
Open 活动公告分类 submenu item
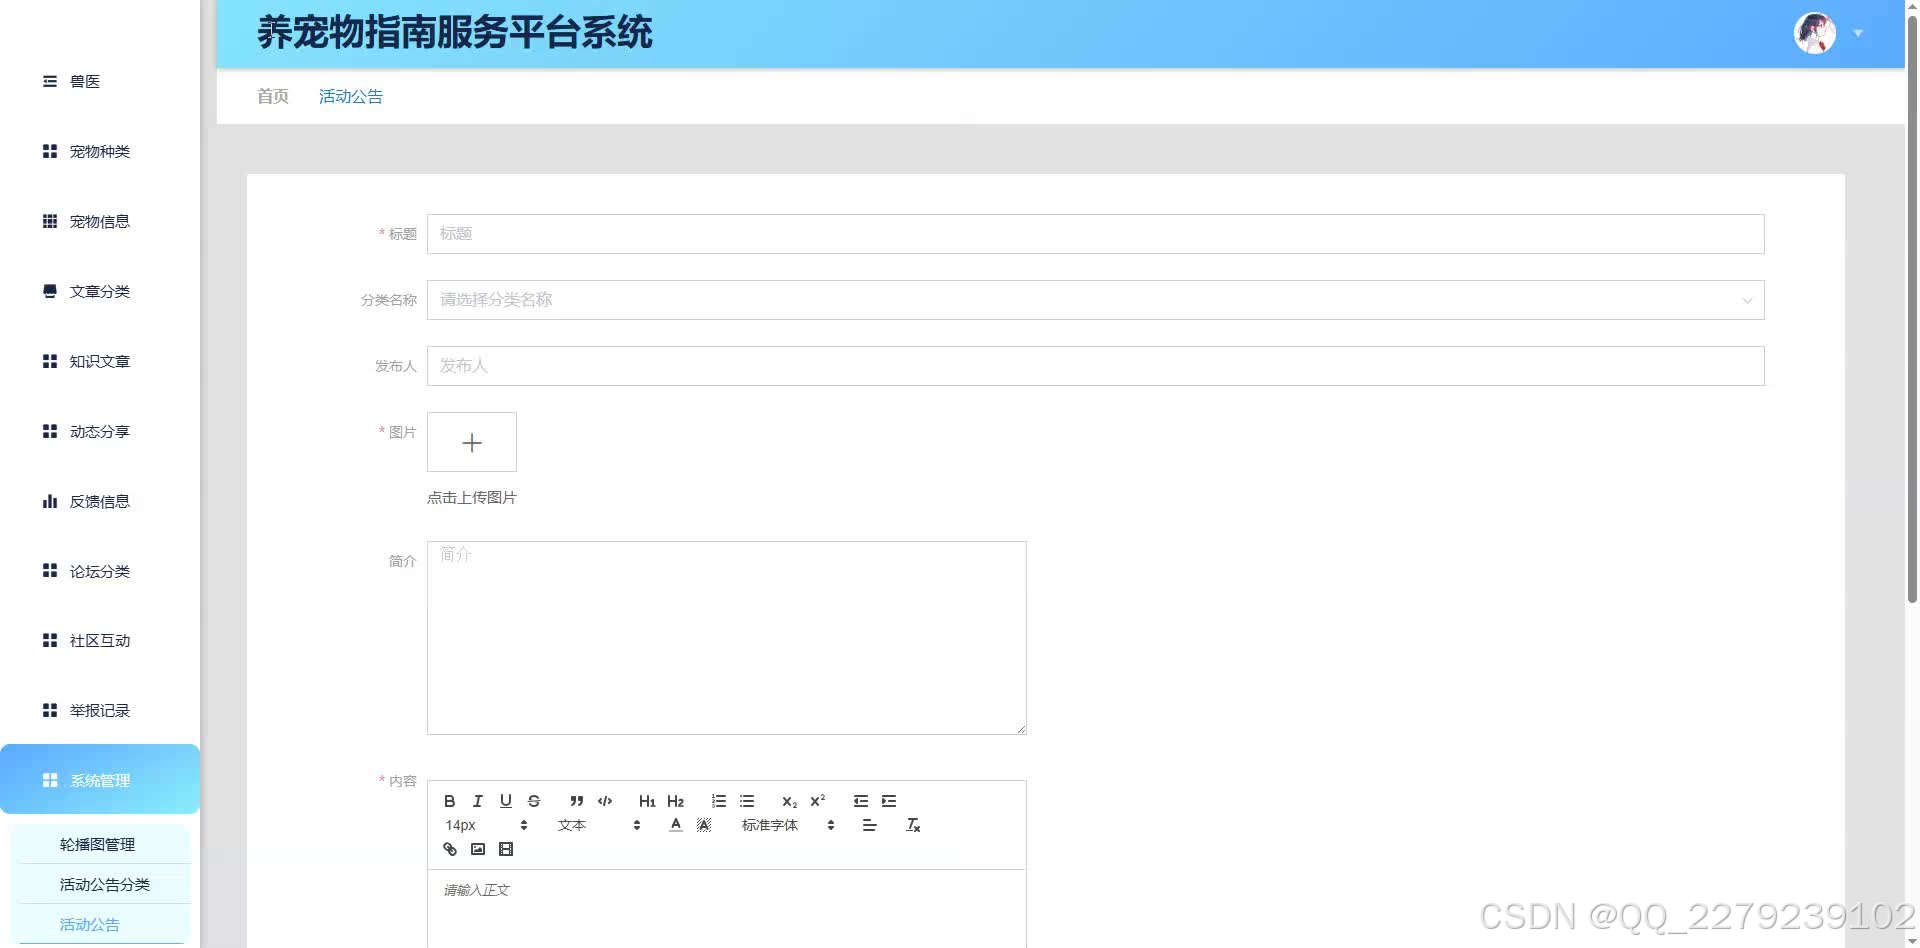pos(100,884)
